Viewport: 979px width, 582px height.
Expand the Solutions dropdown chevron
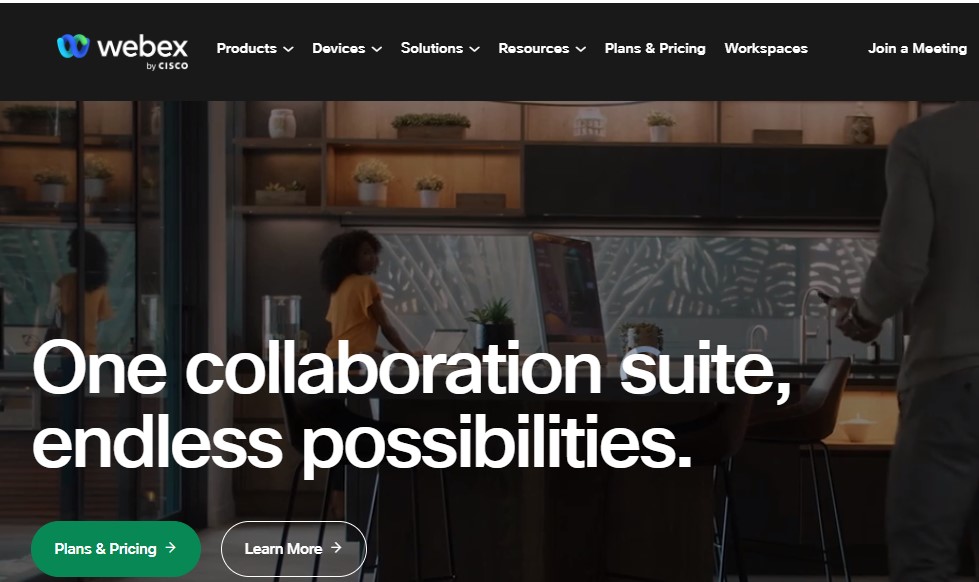pos(475,49)
